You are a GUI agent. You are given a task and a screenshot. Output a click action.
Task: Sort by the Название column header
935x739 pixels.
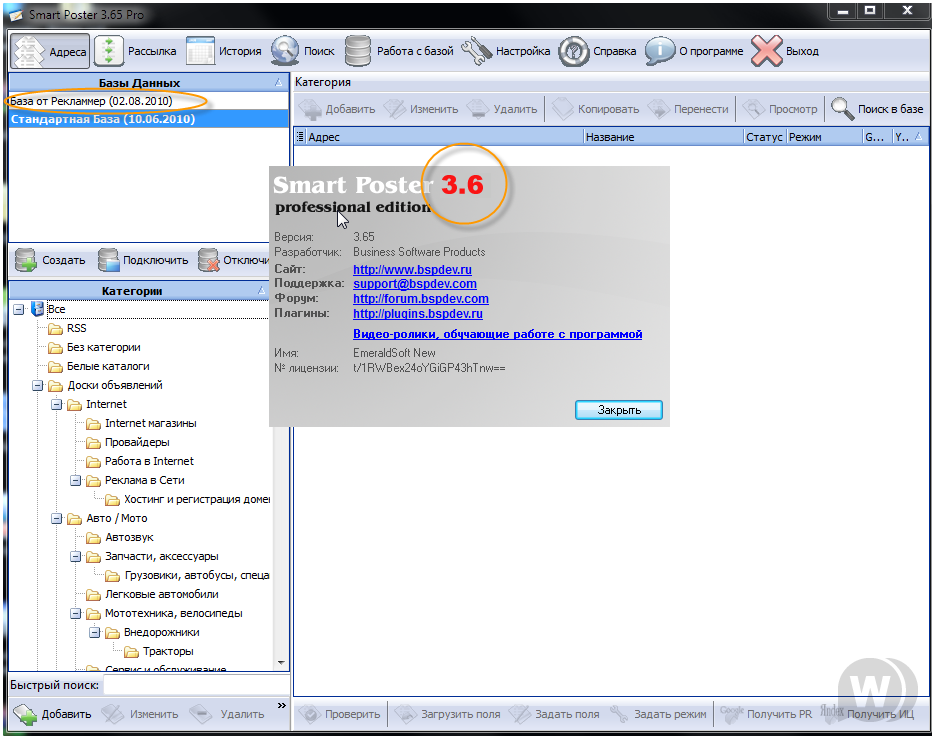pyautogui.click(x=663, y=137)
